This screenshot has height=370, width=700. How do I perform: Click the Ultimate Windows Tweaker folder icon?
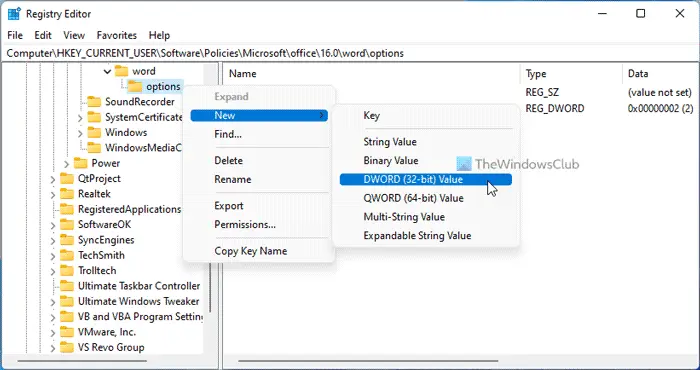(67, 301)
